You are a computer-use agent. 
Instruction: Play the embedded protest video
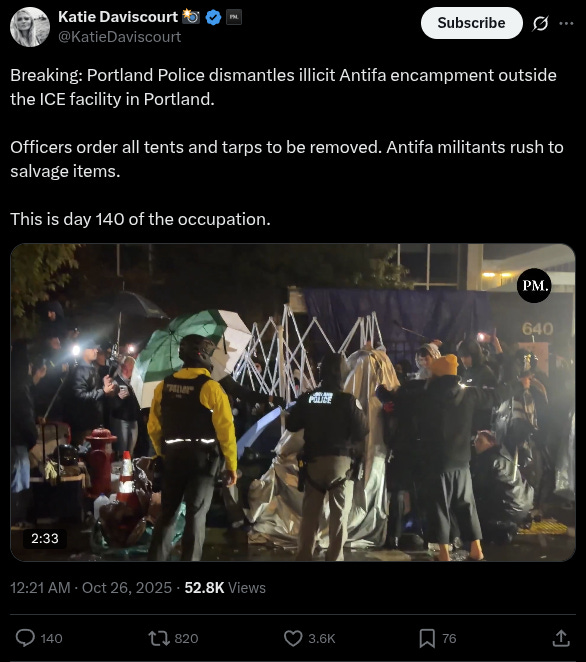(293, 402)
